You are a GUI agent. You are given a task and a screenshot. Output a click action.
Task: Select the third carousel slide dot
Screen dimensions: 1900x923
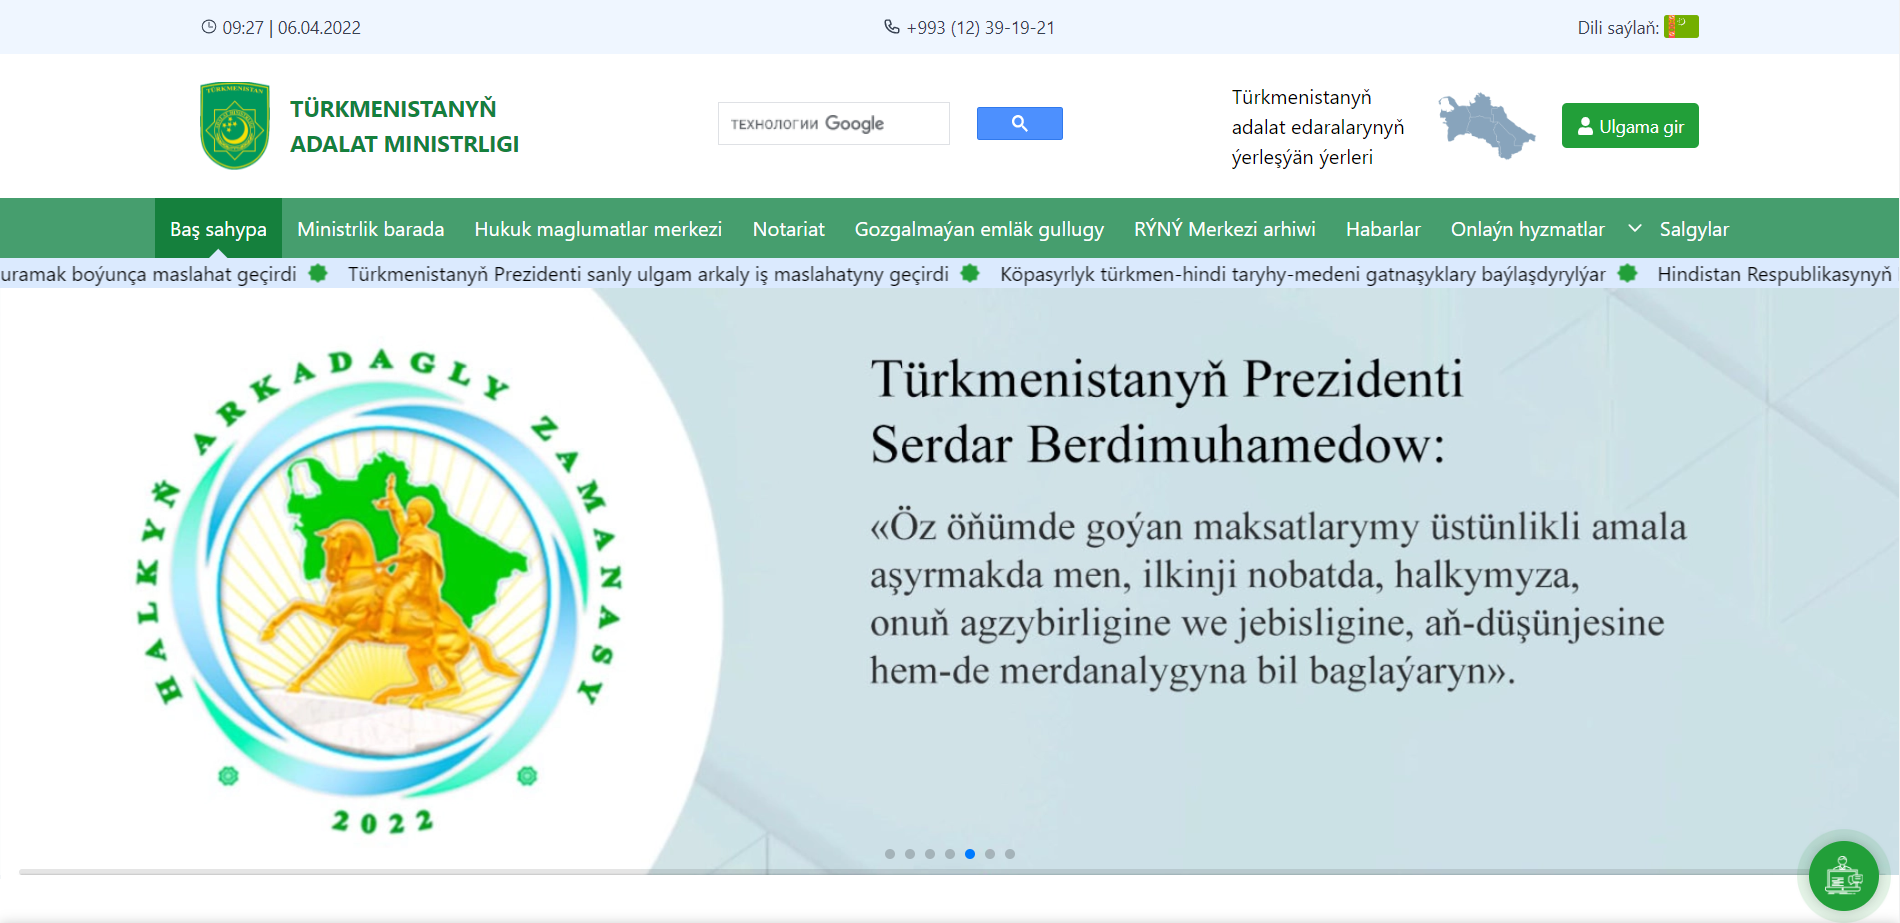(930, 854)
